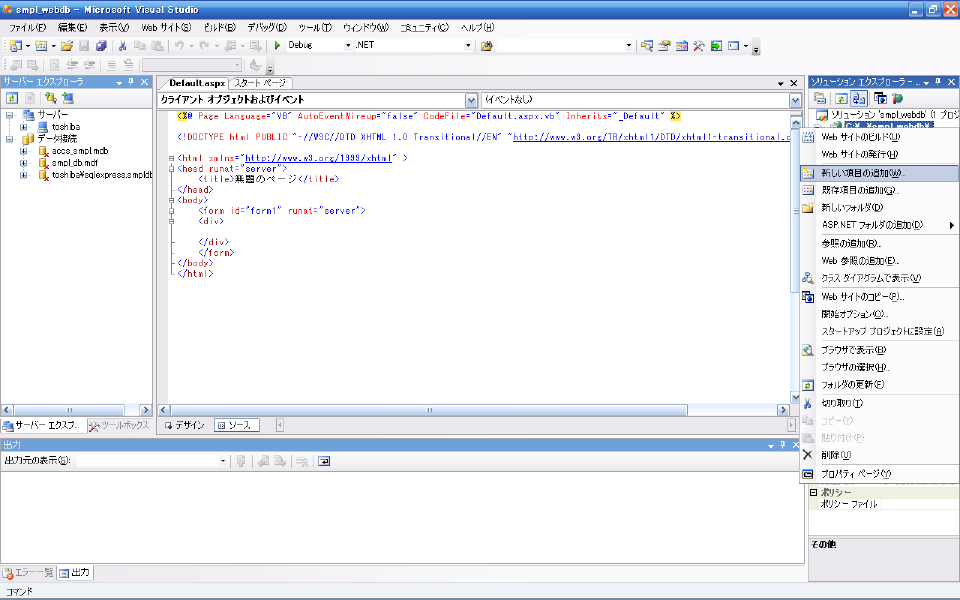This screenshot has width=960, height=600.
Task: Open the Toolbox hammer-and-wrench icon
Action: click(x=699, y=46)
